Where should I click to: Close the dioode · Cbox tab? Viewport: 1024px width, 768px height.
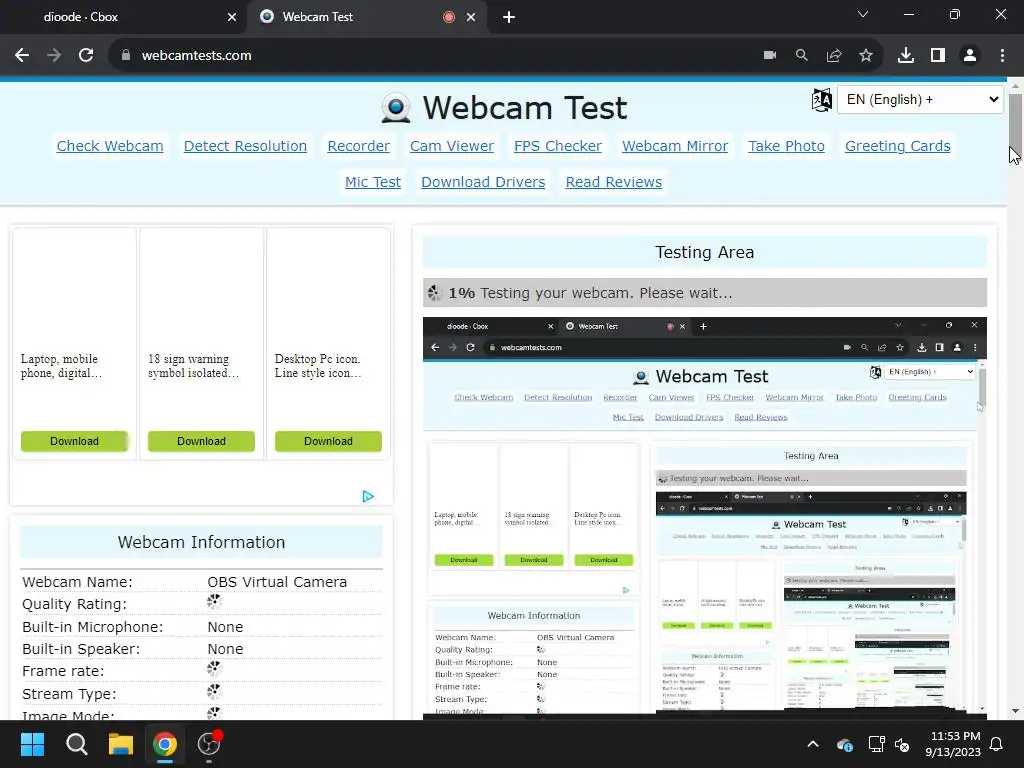[x=232, y=17]
